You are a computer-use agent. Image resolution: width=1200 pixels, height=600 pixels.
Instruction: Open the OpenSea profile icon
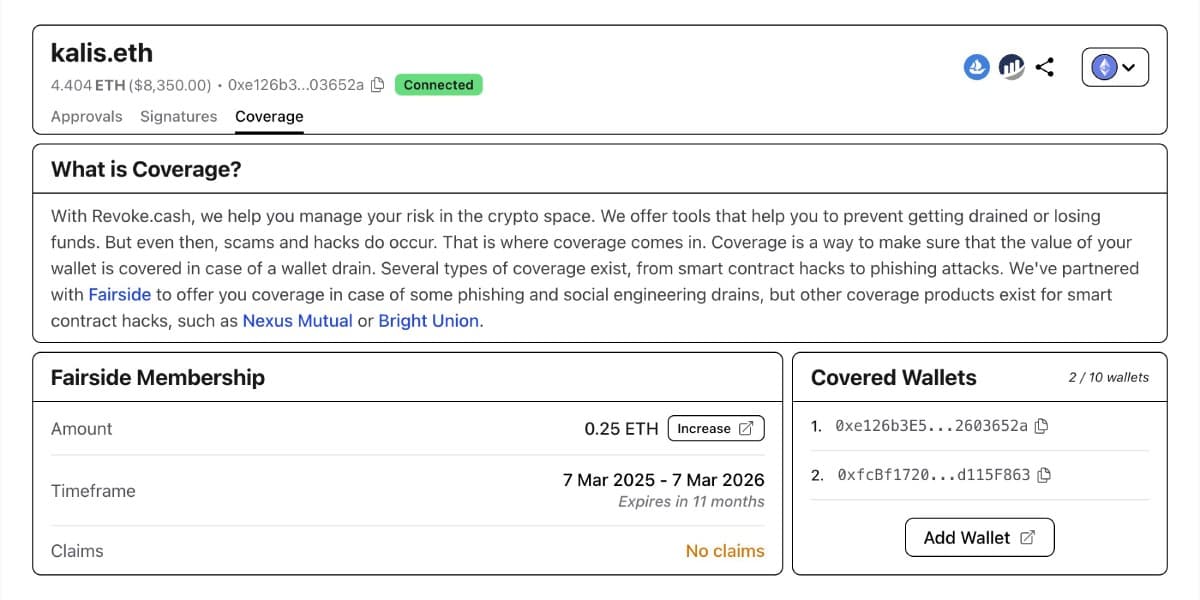[976, 67]
